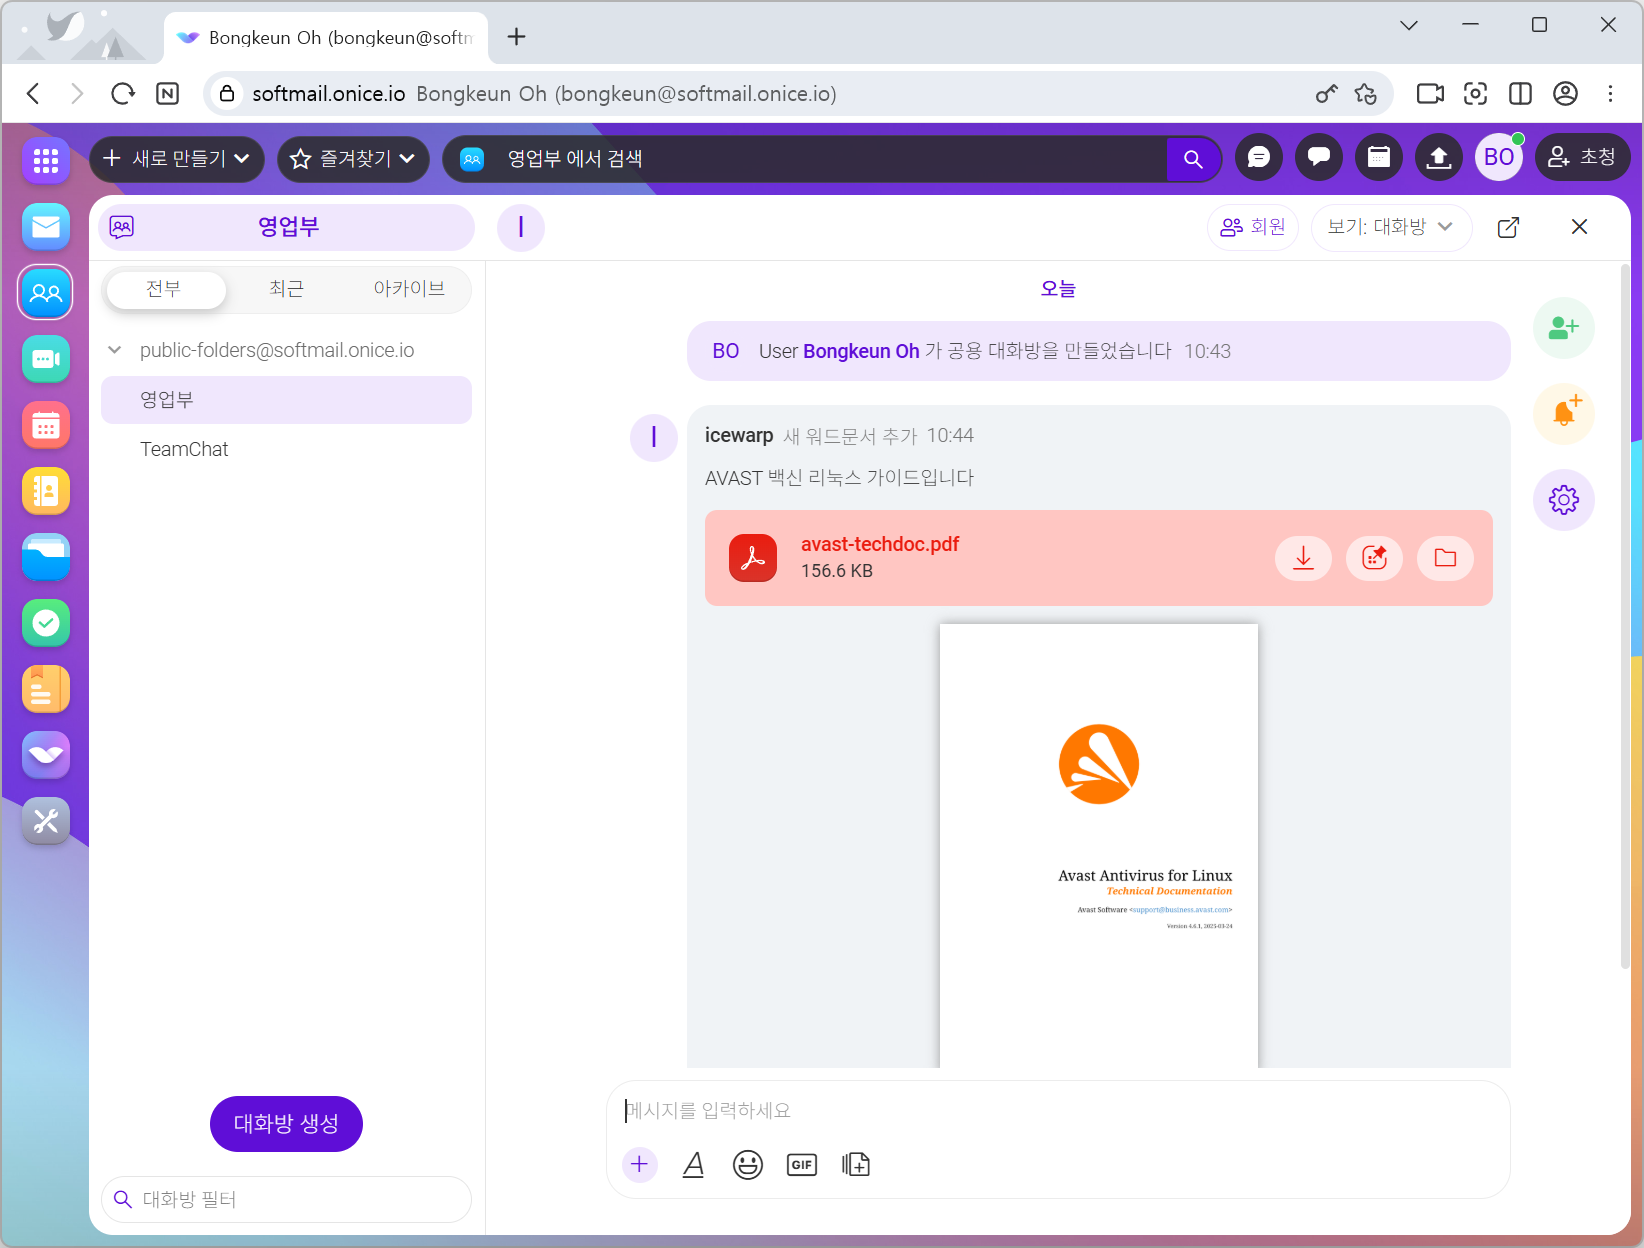This screenshot has width=1644, height=1248.
Task: Open the Mail app in sidebar
Action: point(46,227)
